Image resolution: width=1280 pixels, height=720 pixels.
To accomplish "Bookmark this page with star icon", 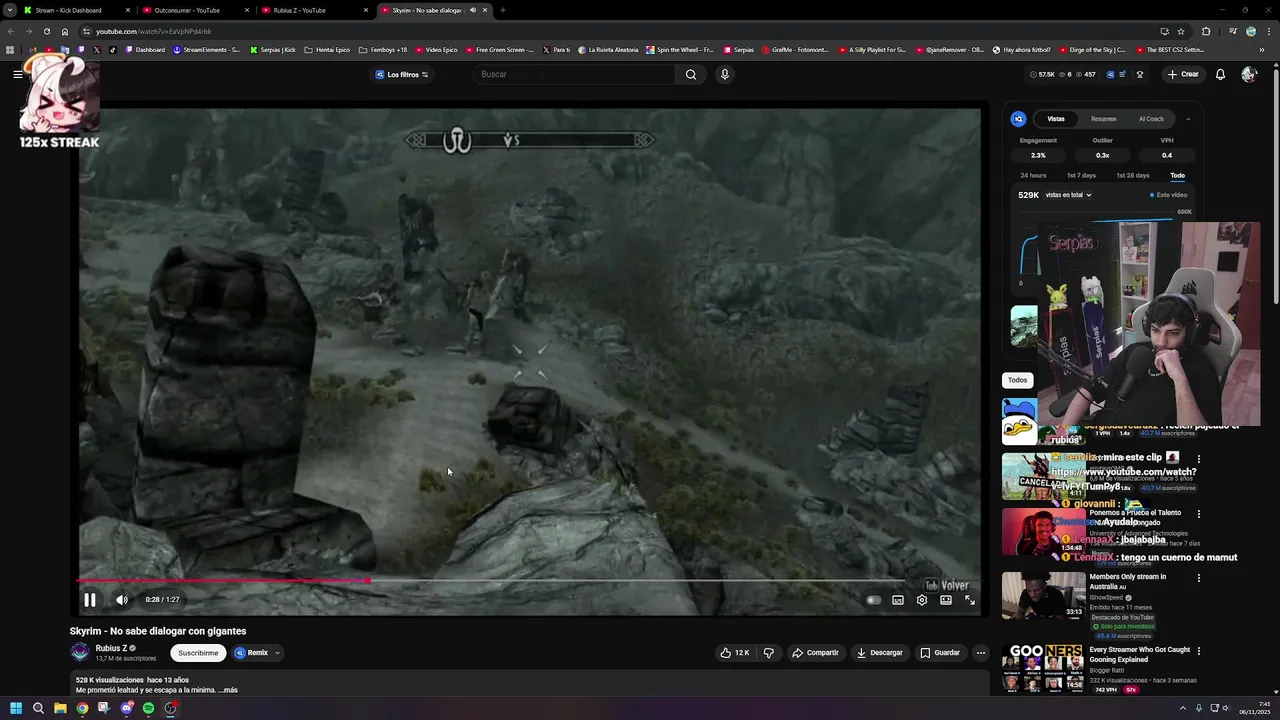I will click(1181, 31).
